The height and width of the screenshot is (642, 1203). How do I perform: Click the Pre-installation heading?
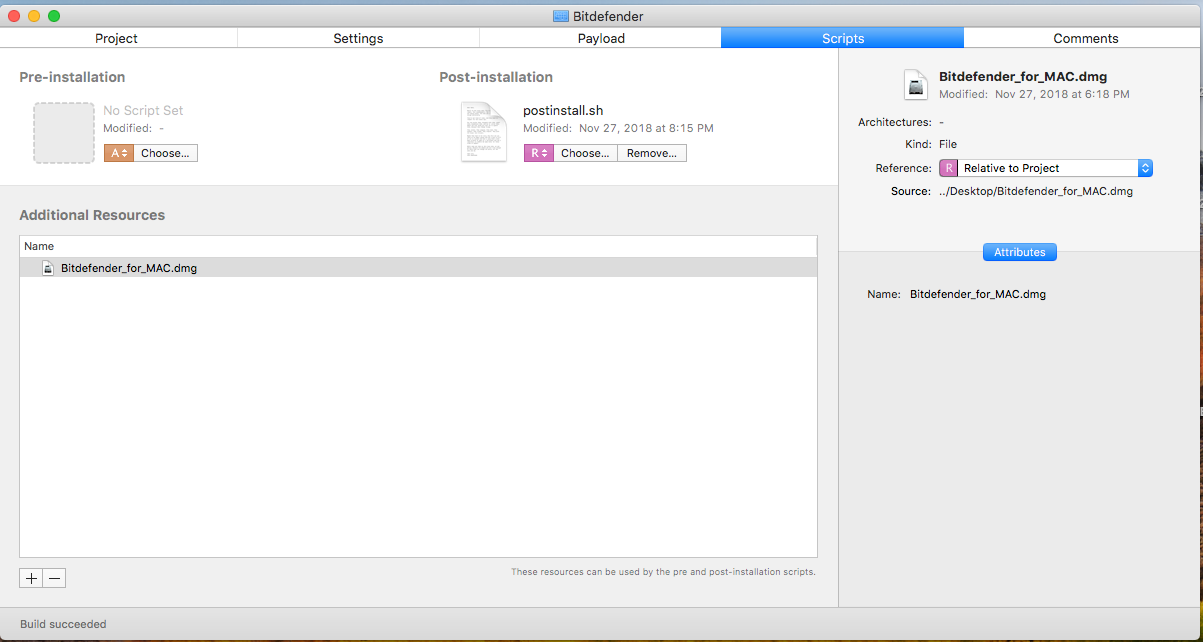pos(72,77)
